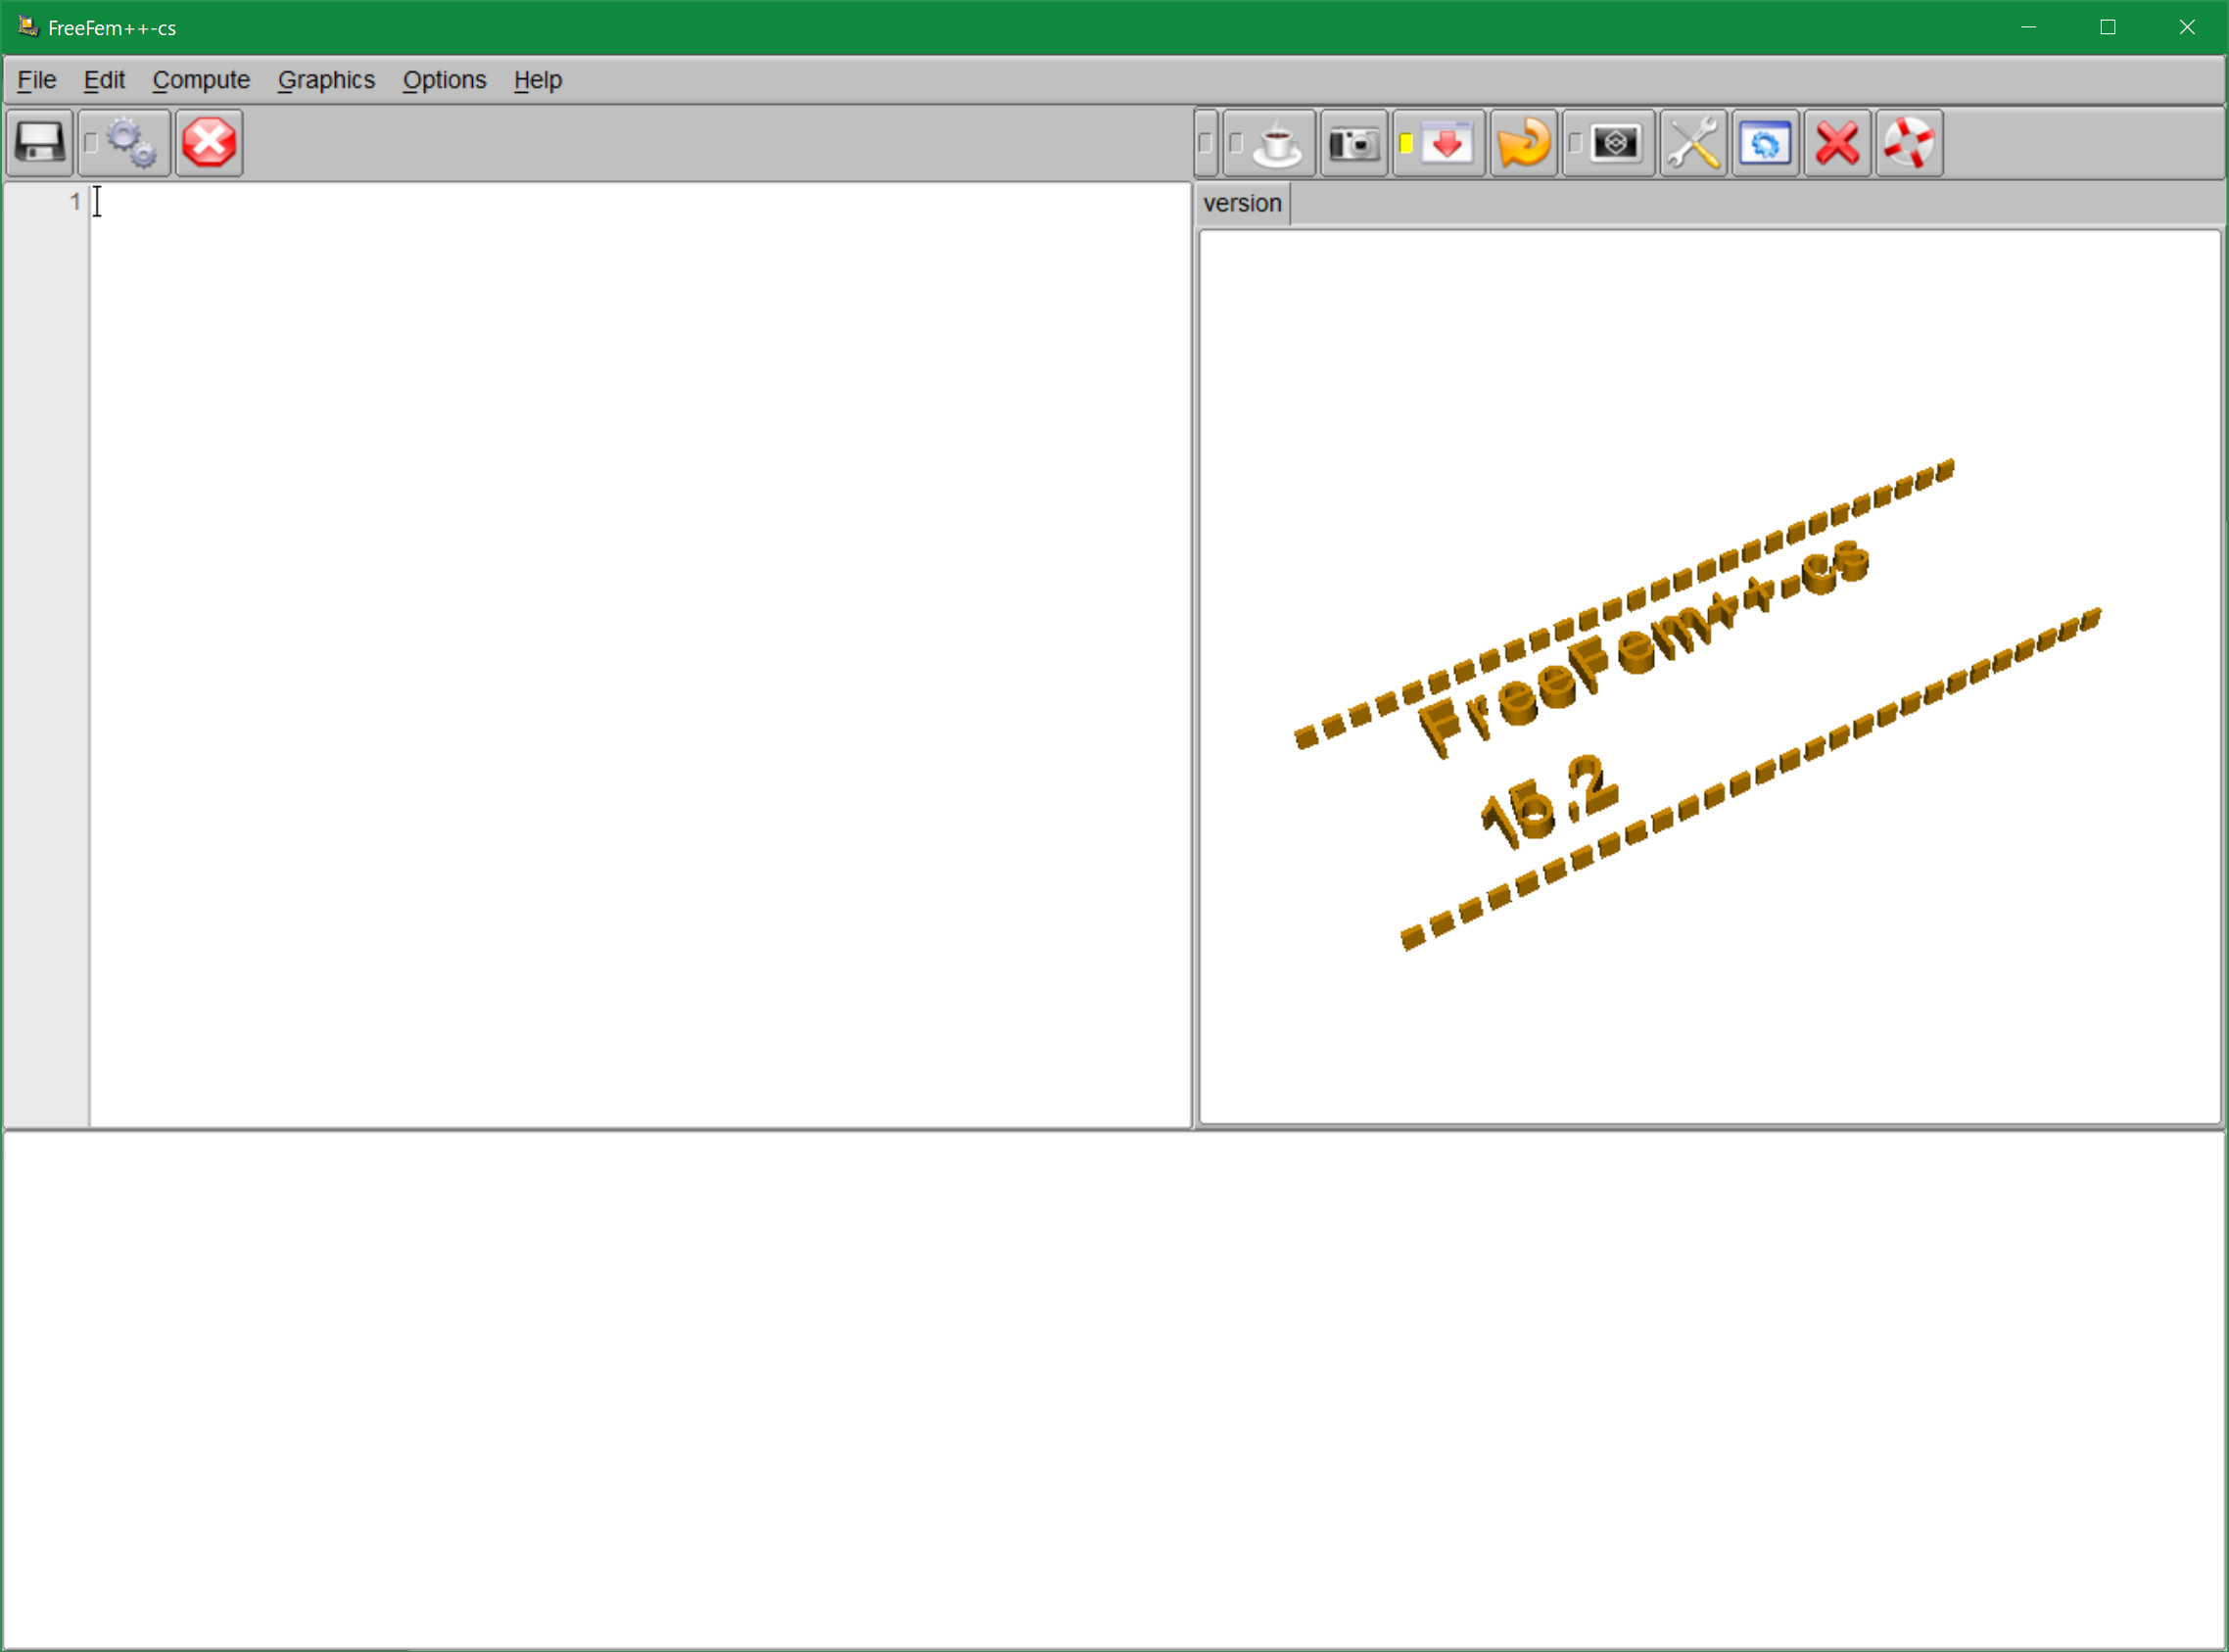Toggle the indicator beside black screen icon
The image size is (2229, 1652).
1575,144
